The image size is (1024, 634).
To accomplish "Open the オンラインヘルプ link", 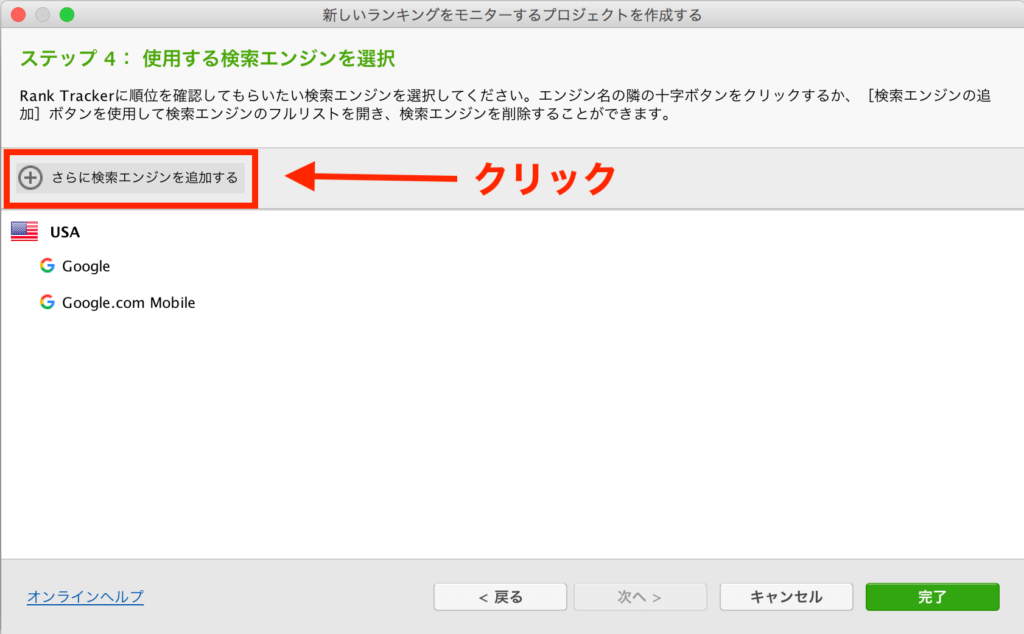I will pos(86,597).
